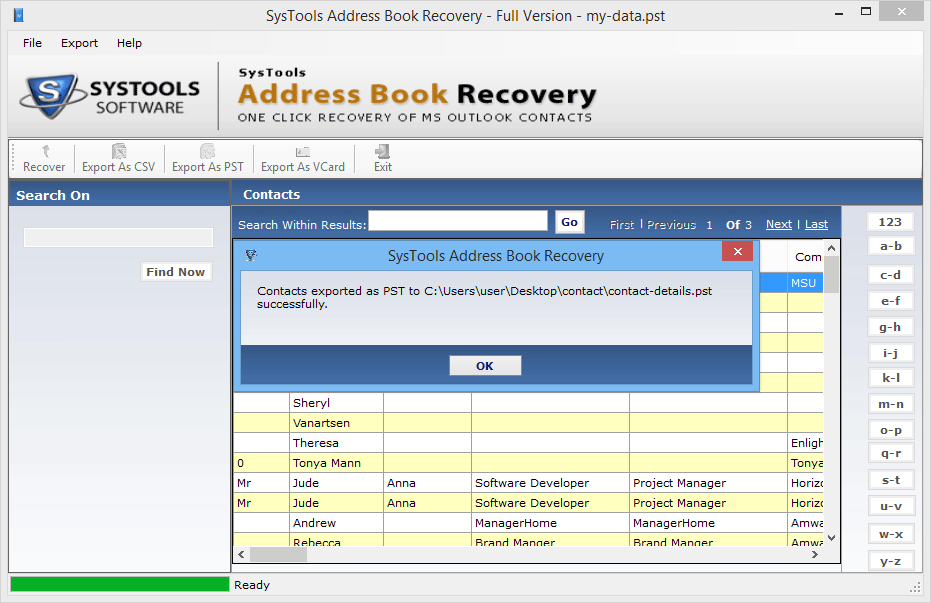931x603 pixels.
Task: Click the green progress bar
Action: tap(119, 585)
